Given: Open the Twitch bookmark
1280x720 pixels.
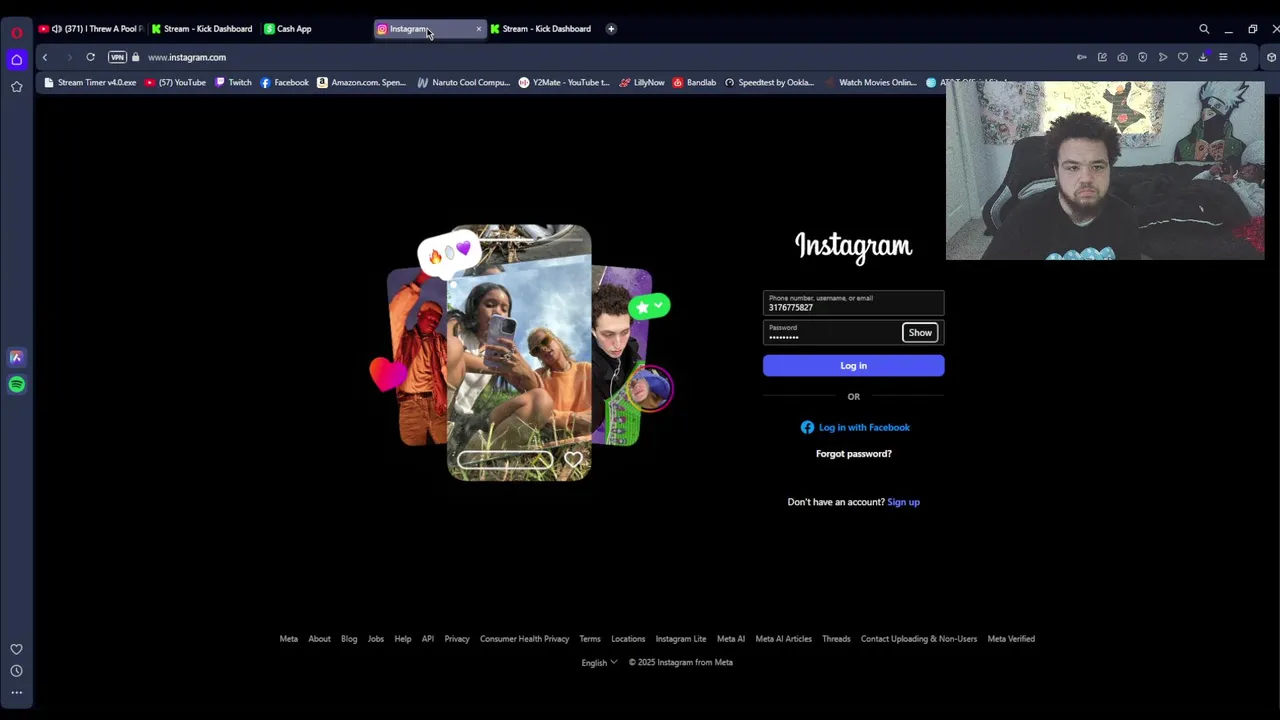Looking at the screenshot, I should point(234,83).
